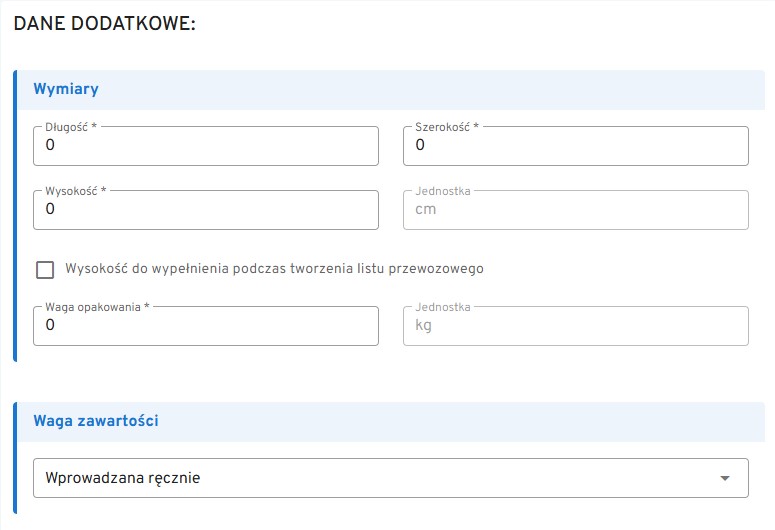Click the disabled 'kg' unit field
The height and width of the screenshot is (530, 775).
(x=575, y=326)
